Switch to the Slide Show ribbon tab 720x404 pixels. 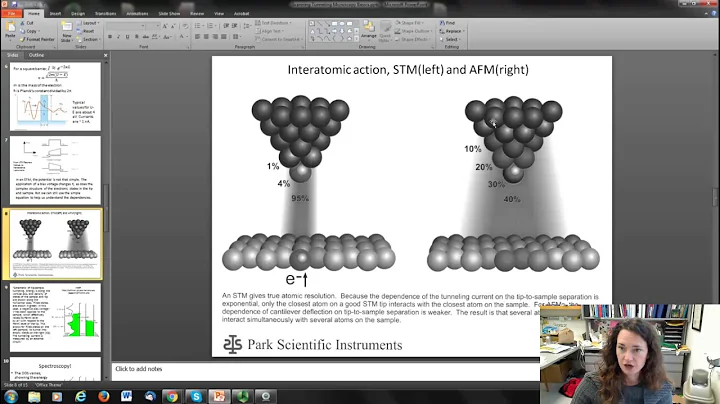point(169,14)
